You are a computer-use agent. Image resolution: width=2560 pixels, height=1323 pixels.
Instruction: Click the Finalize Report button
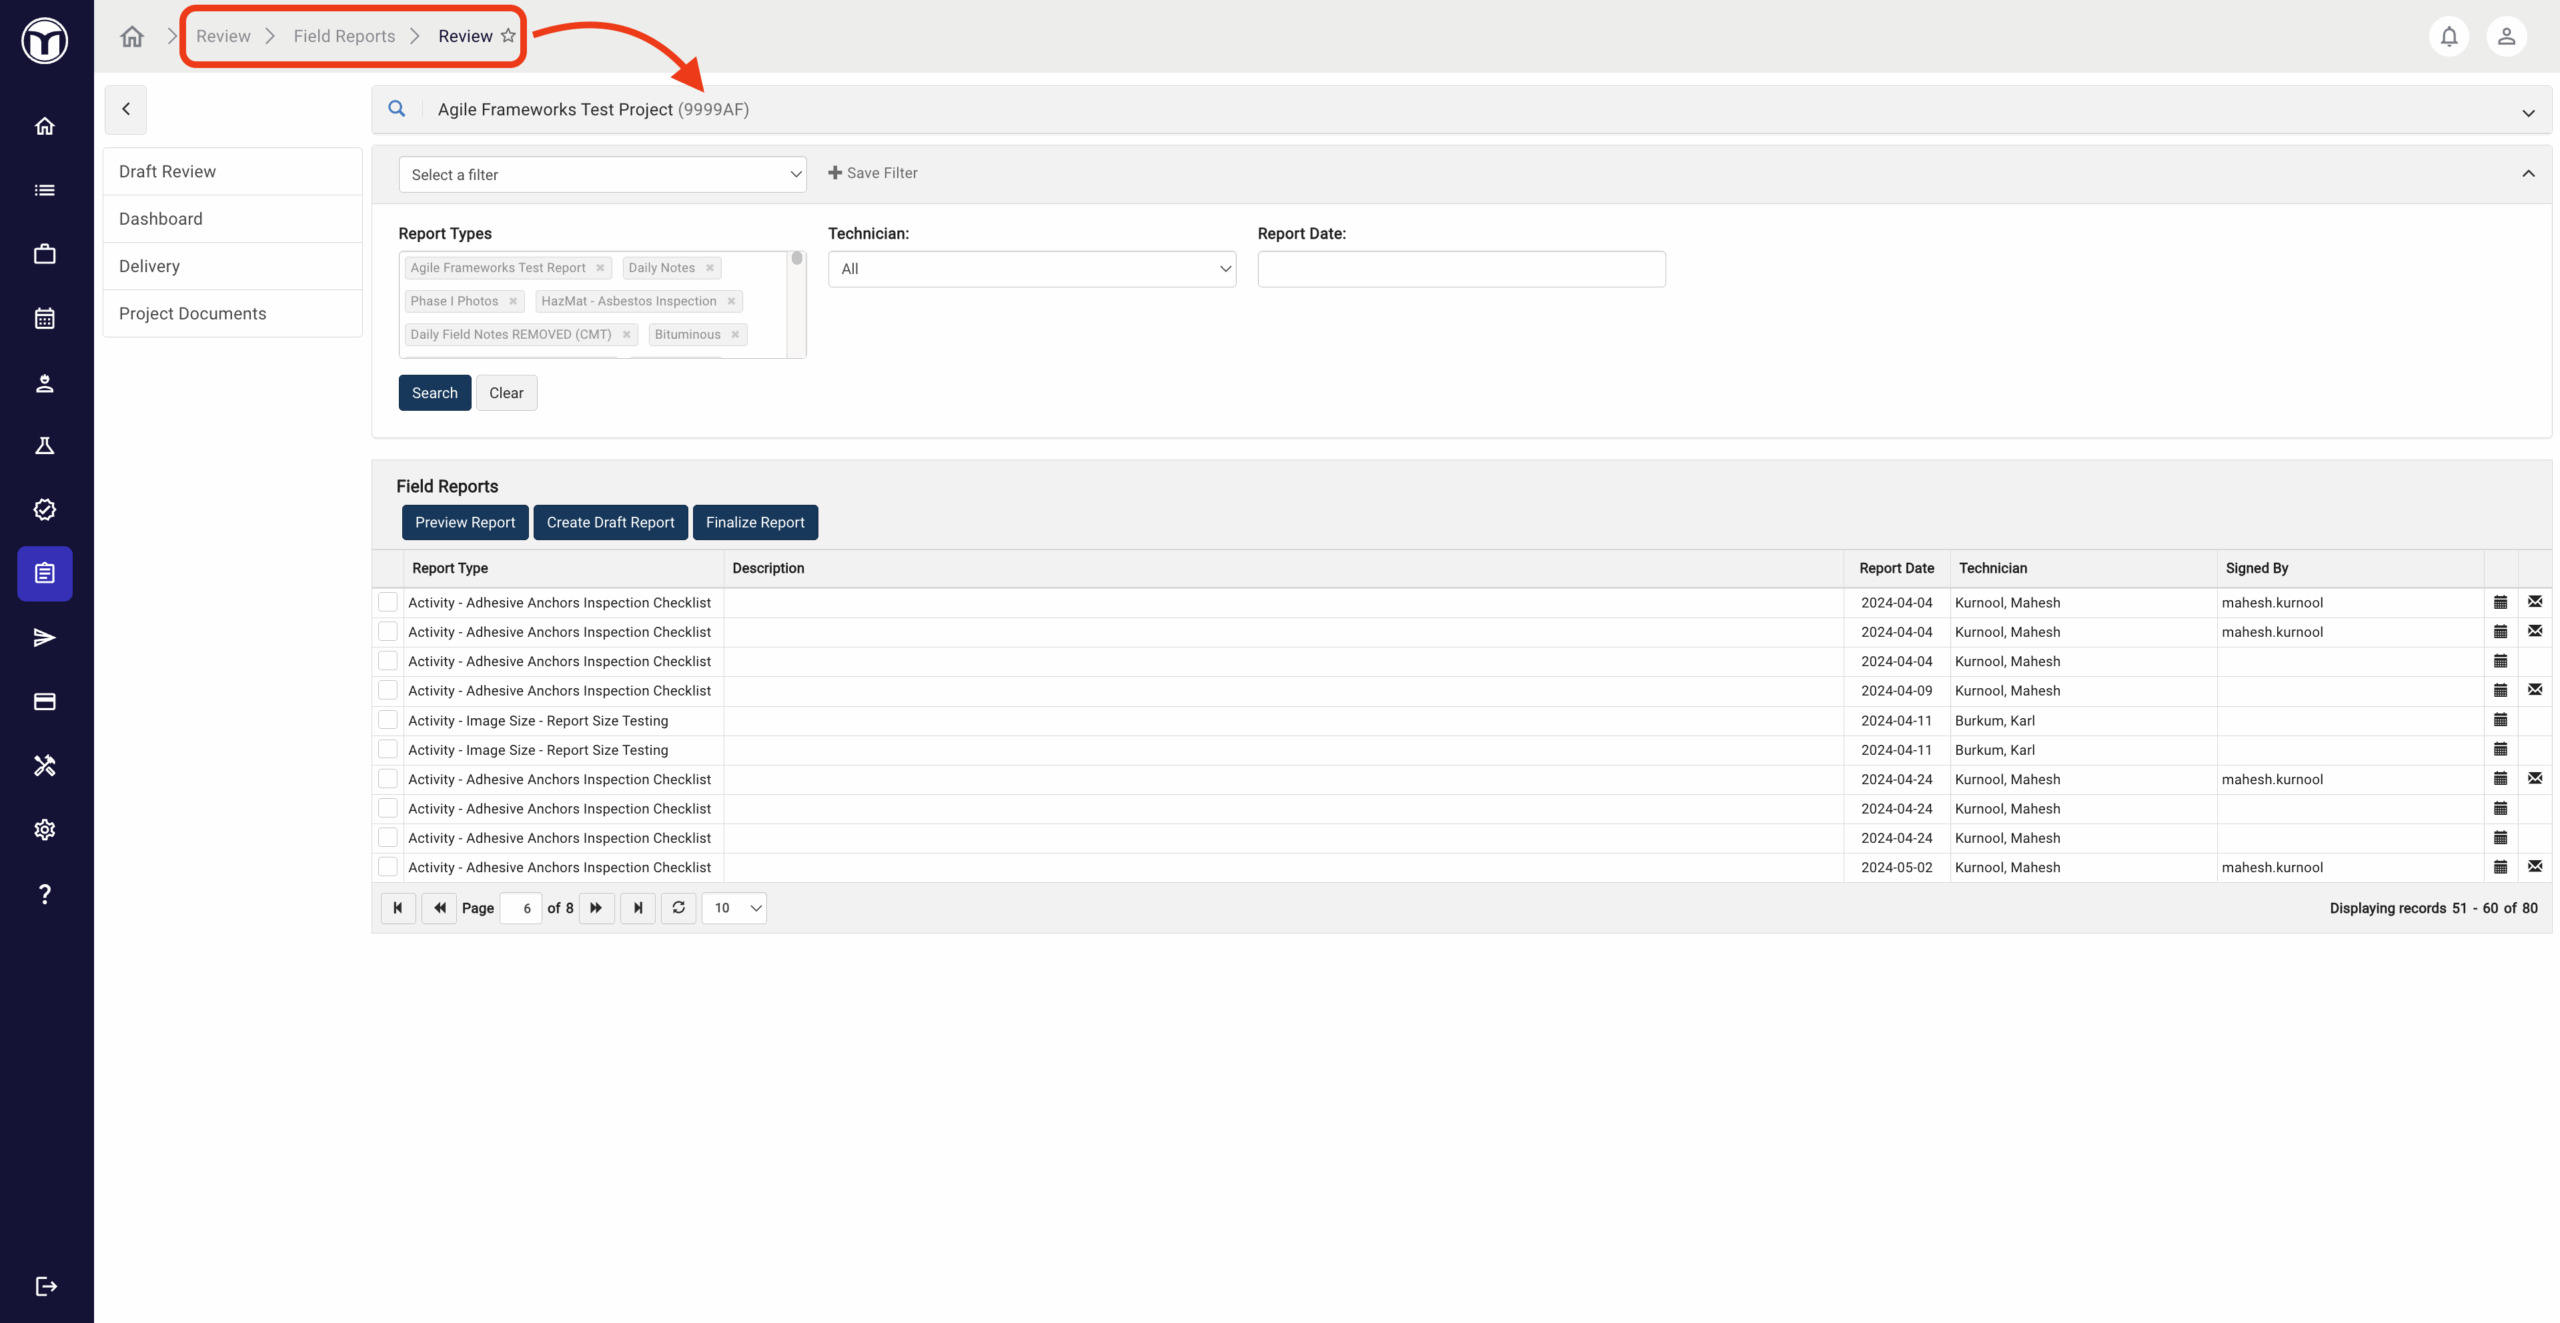755,523
